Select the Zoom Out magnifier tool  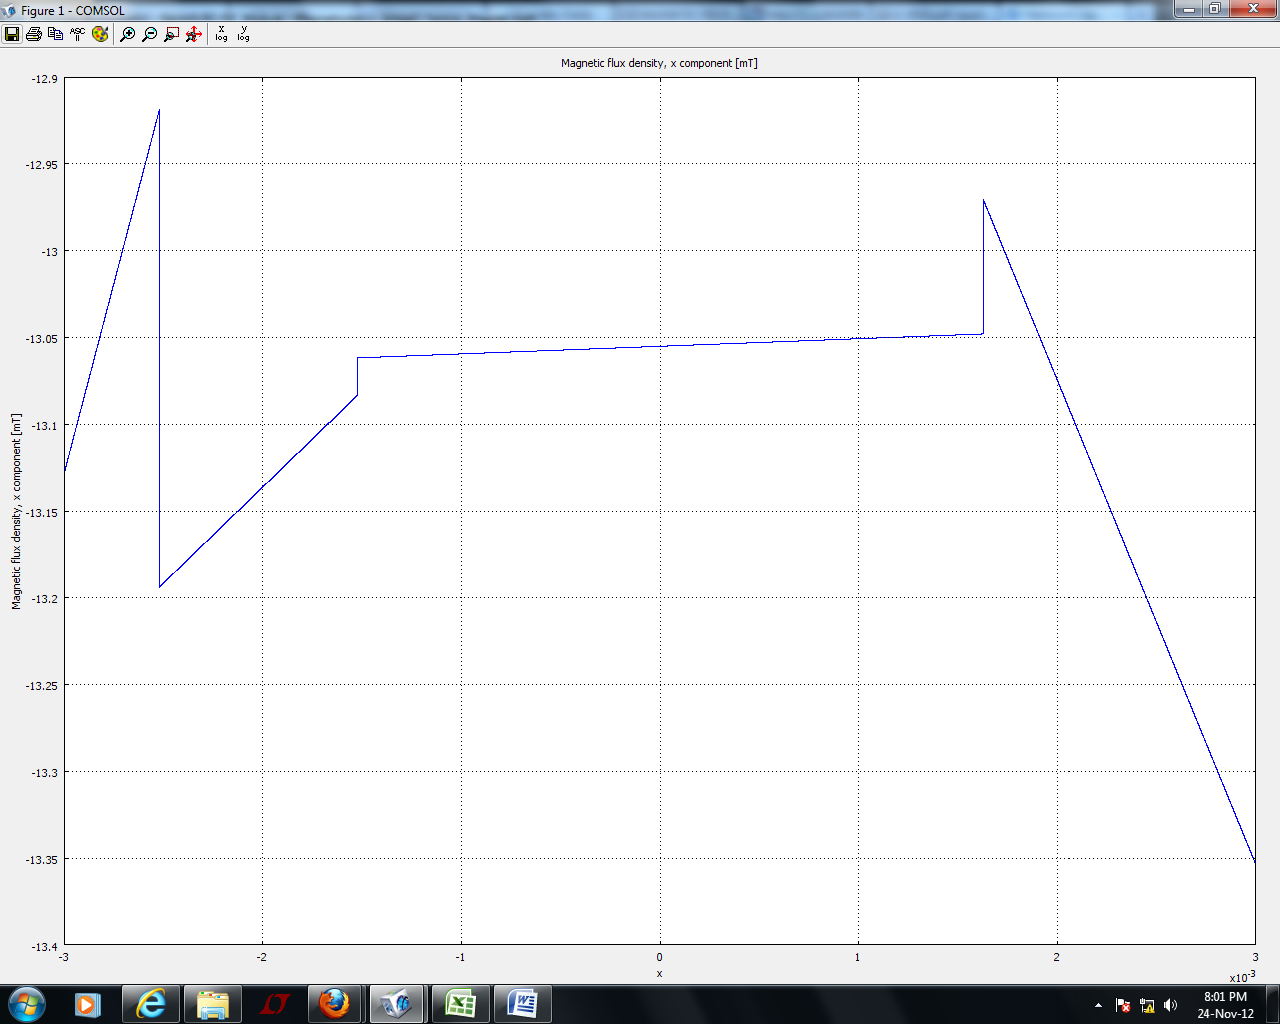150,34
